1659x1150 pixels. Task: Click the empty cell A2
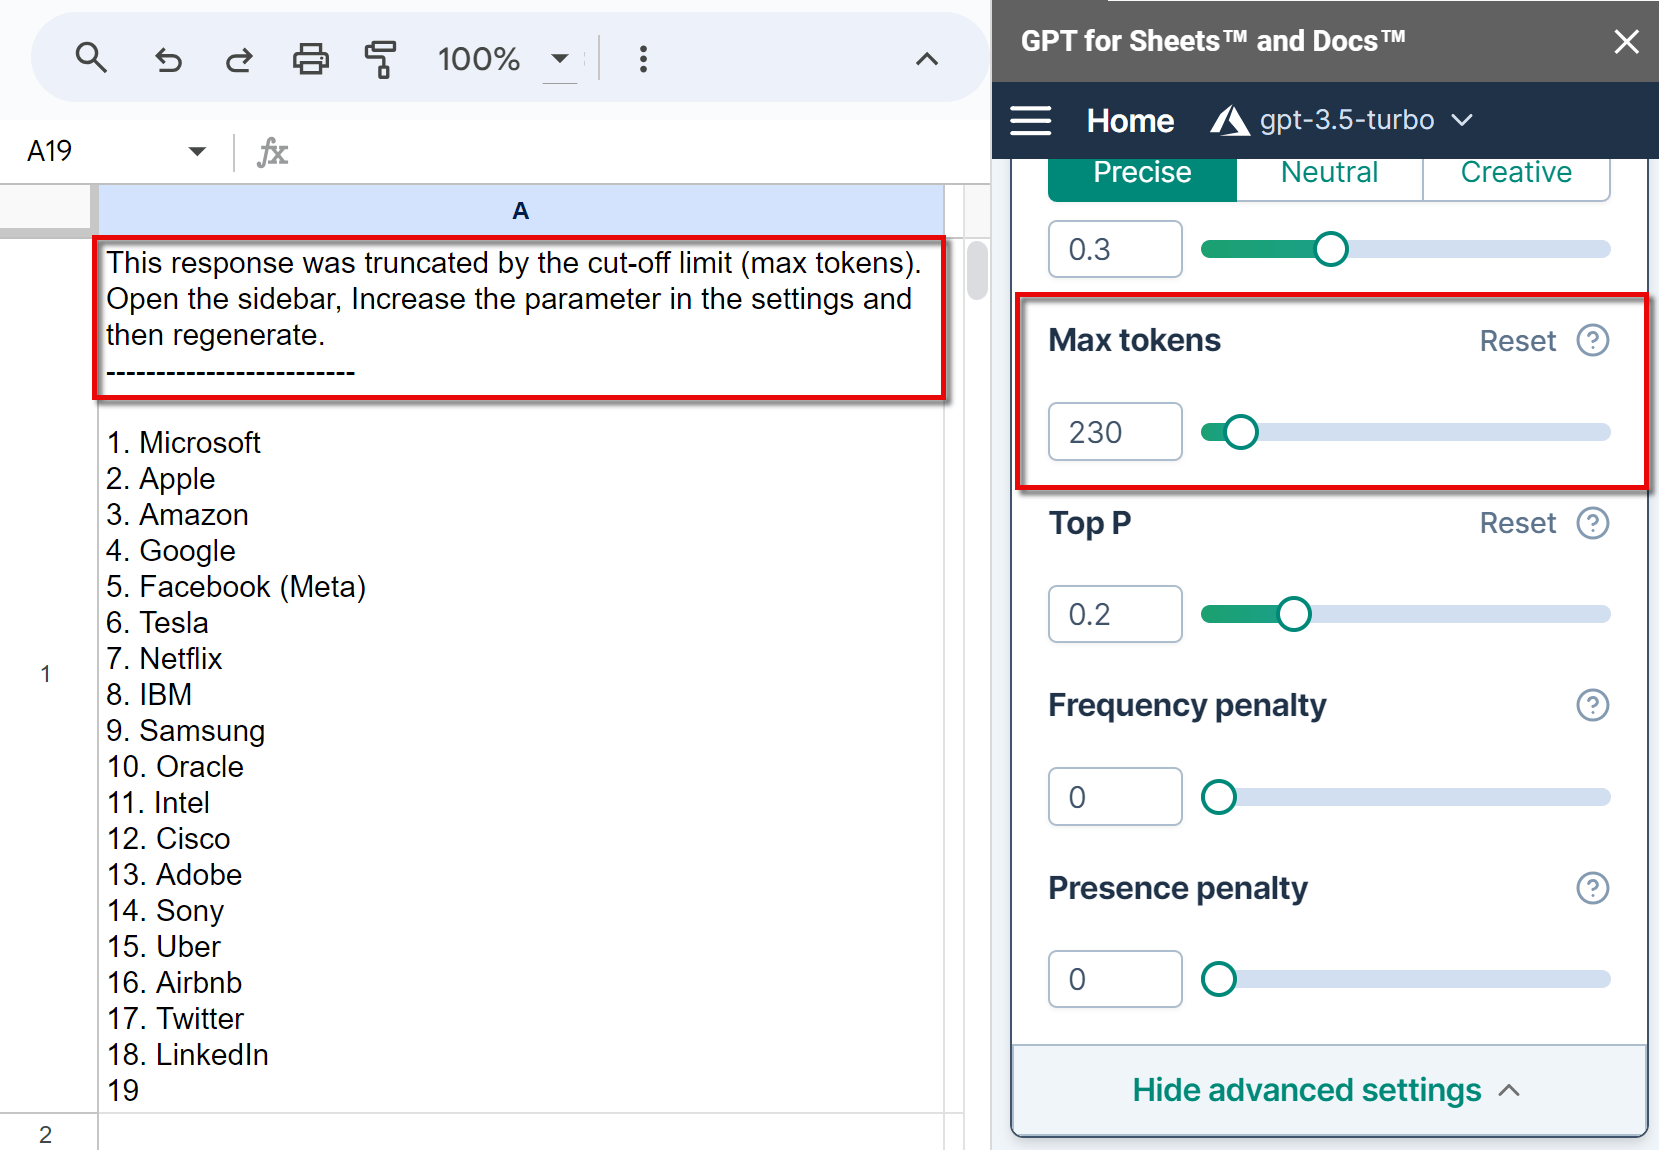(521, 1133)
